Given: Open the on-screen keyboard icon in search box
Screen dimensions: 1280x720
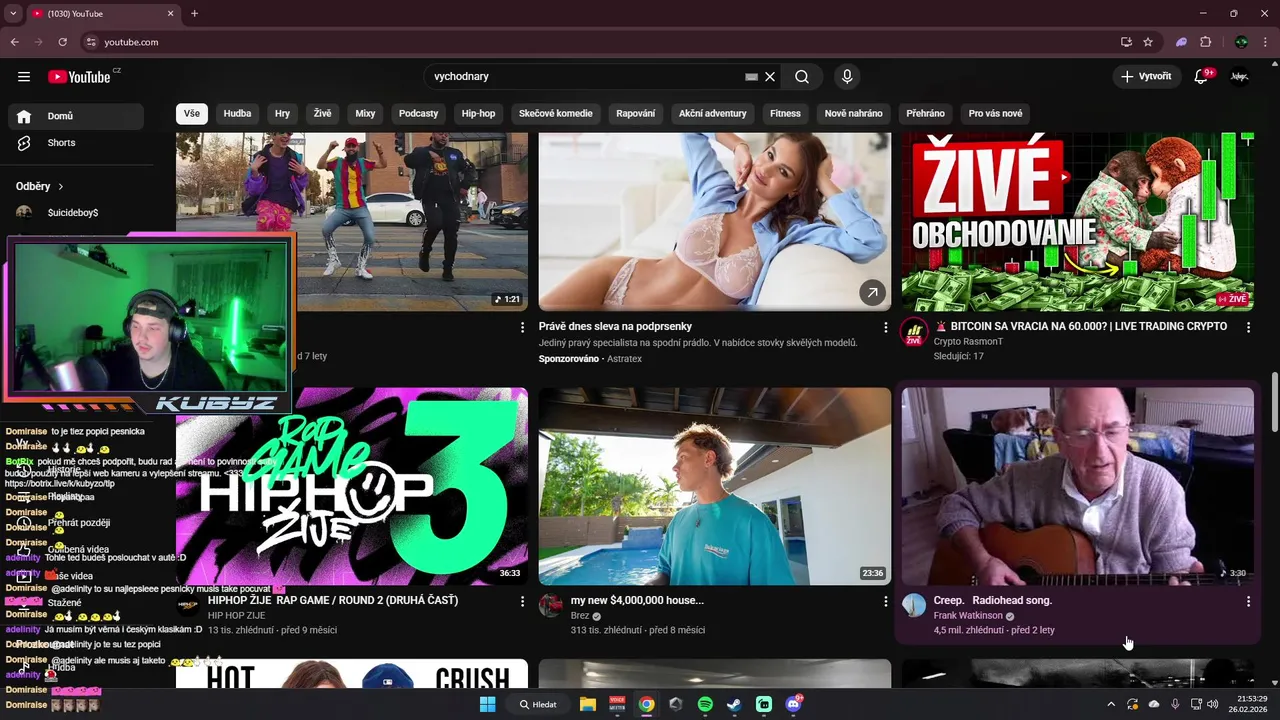Looking at the screenshot, I should tap(751, 77).
